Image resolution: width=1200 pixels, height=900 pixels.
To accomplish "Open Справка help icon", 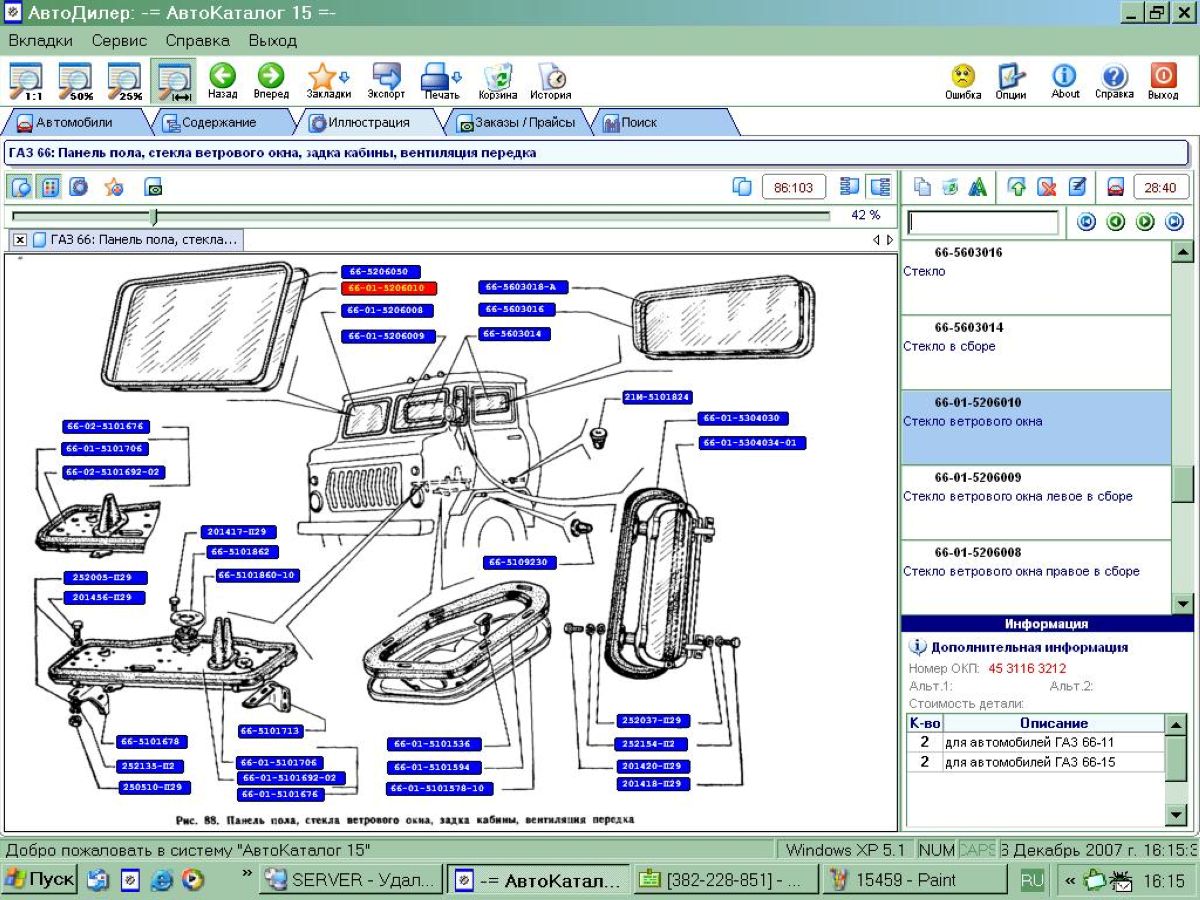I will (x=1114, y=81).
